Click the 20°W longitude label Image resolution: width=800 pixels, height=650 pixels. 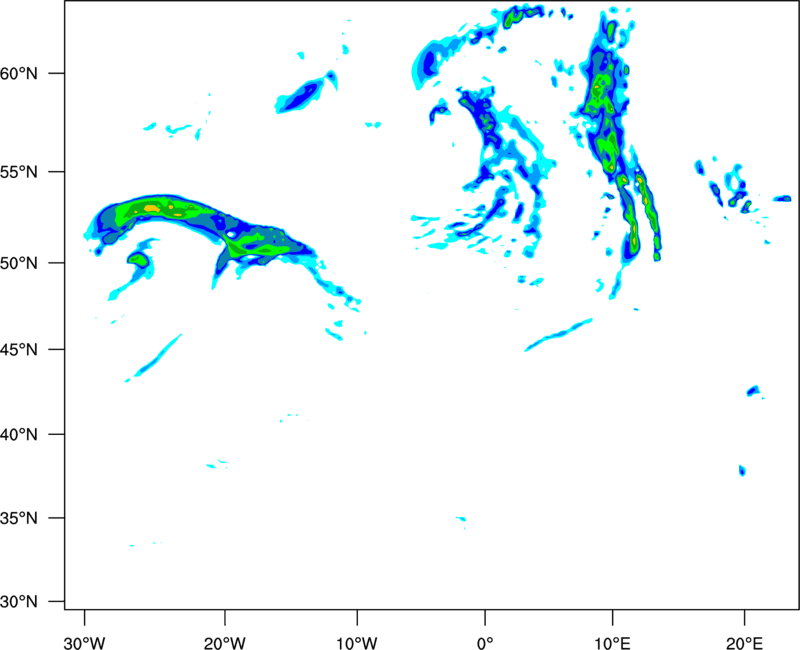point(225,643)
